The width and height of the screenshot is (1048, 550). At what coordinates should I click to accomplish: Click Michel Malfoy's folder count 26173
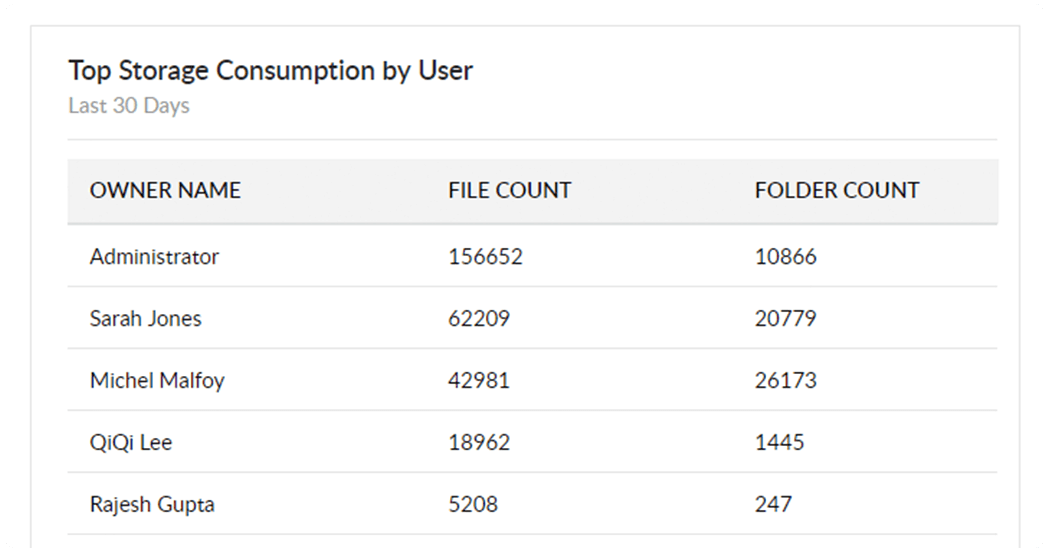tap(785, 380)
